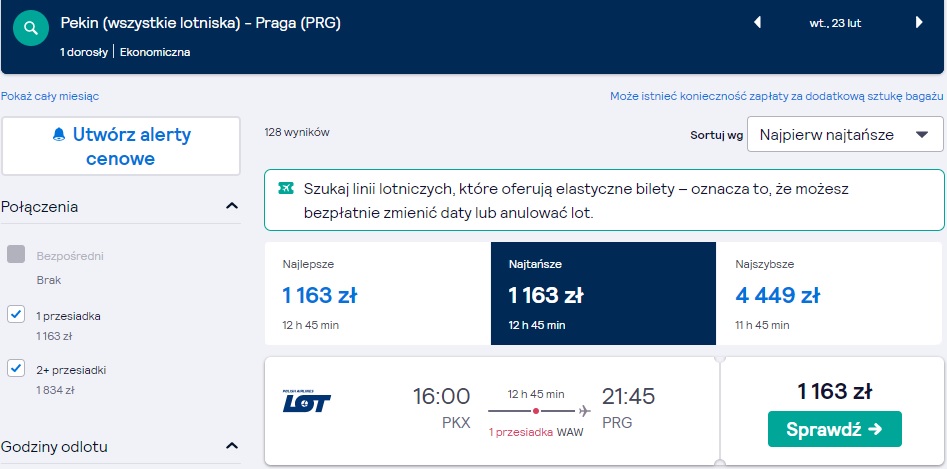Screen dimensions: 947x469
Task: Uncheck the 1 przesiadka checkbox
Action: point(16,314)
